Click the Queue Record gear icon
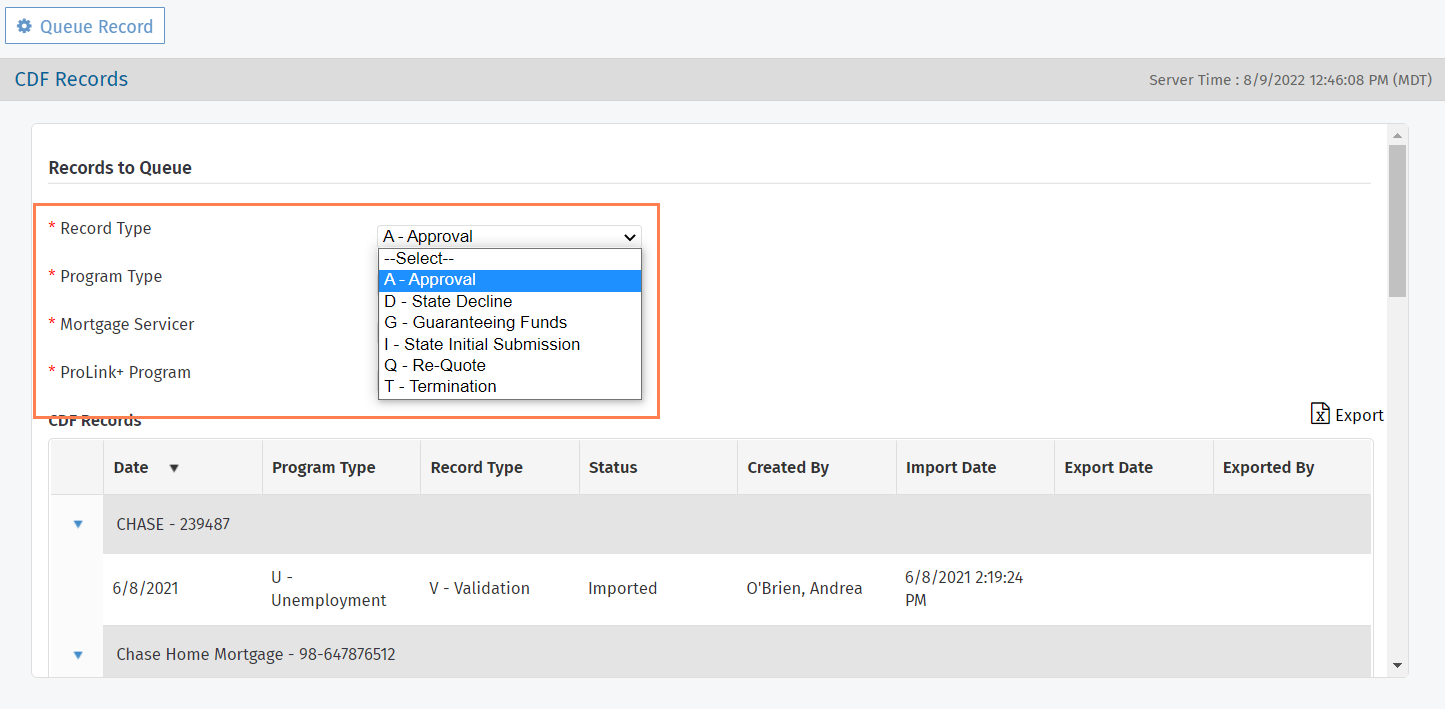The height and width of the screenshot is (709, 1445). click(25, 27)
